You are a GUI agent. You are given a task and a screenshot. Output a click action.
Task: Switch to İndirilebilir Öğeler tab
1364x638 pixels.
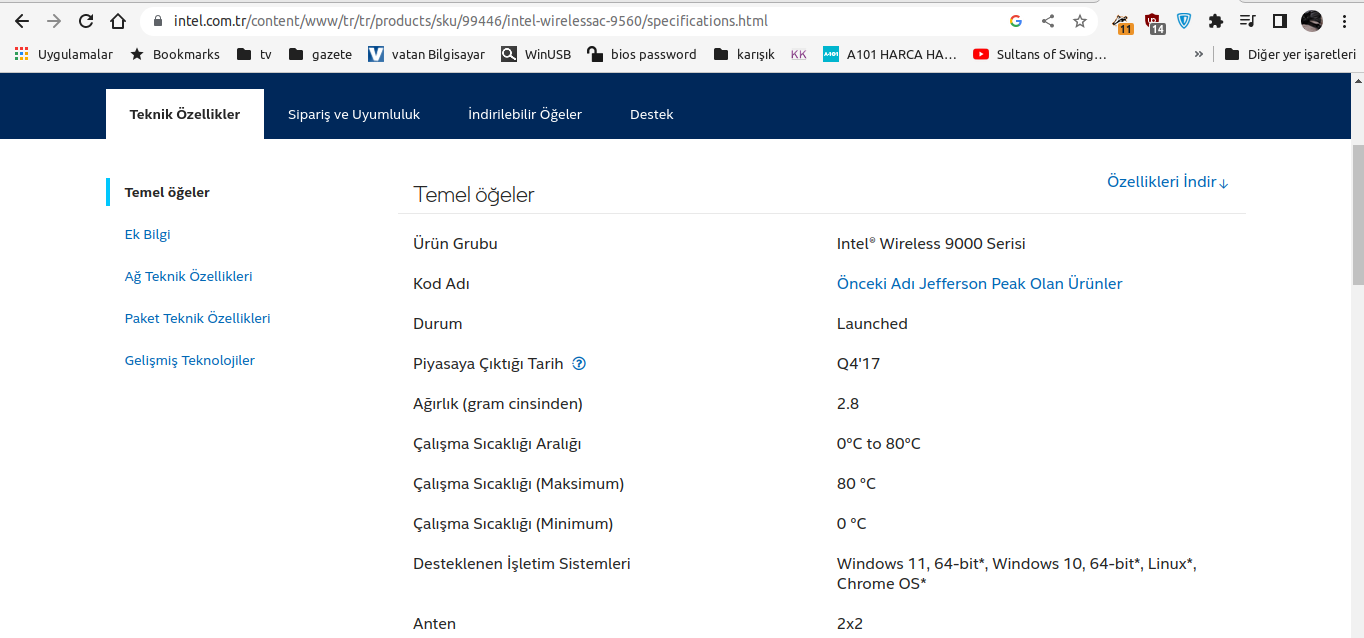525,114
